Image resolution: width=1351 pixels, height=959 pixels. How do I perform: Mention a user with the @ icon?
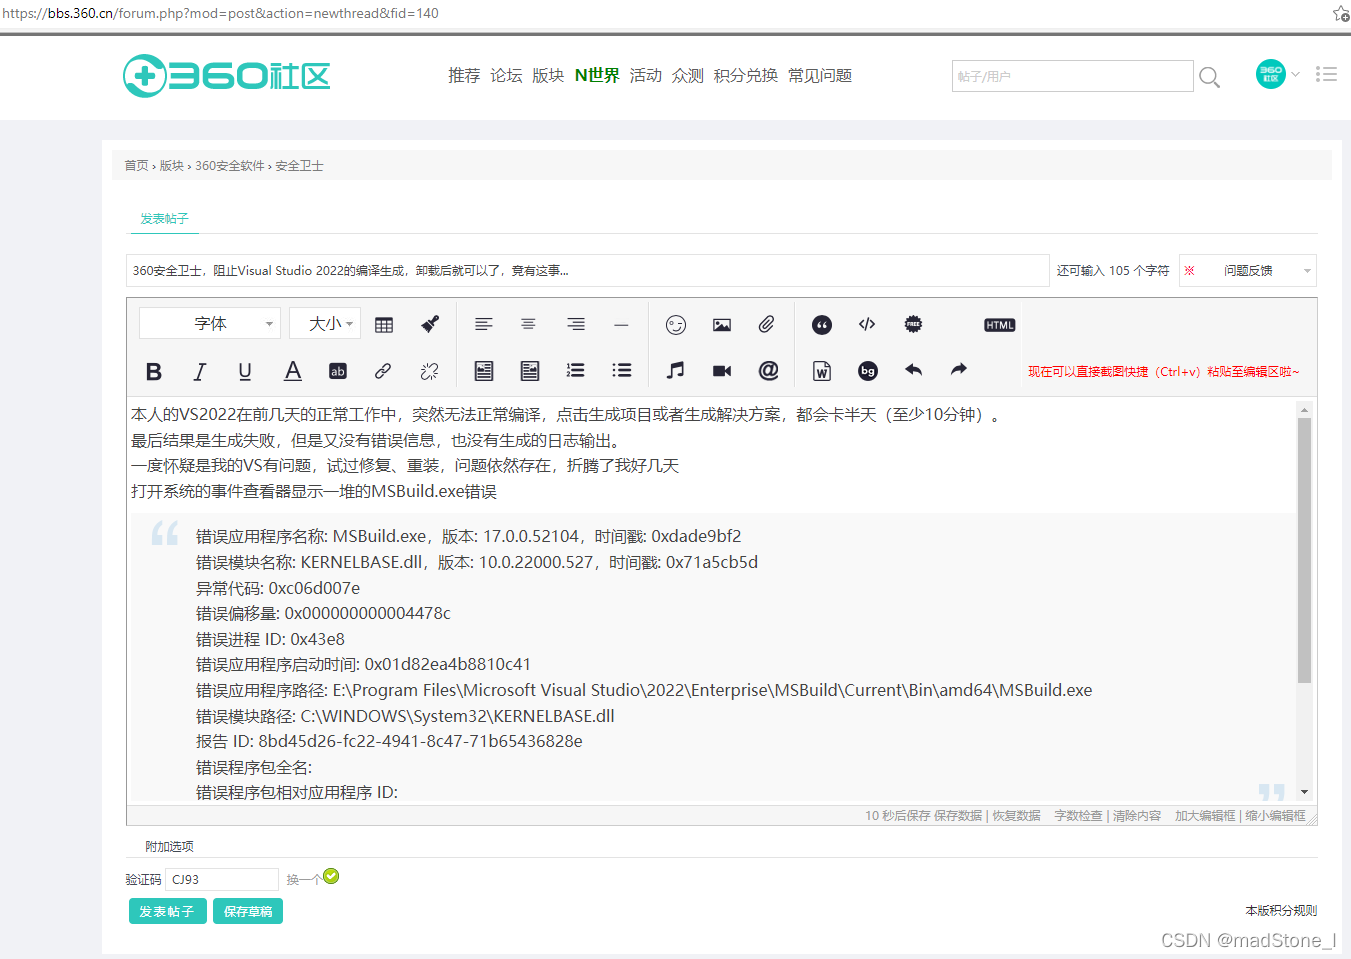(768, 371)
